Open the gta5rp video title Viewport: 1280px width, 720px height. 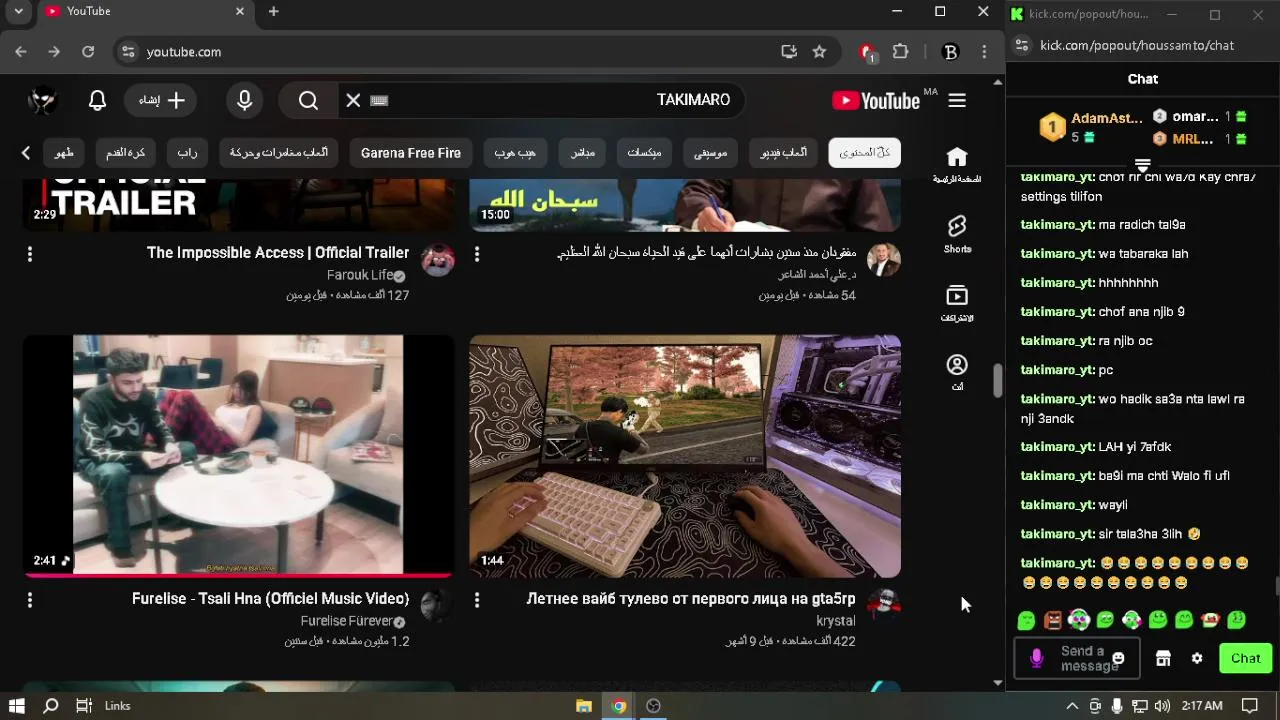click(691, 599)
